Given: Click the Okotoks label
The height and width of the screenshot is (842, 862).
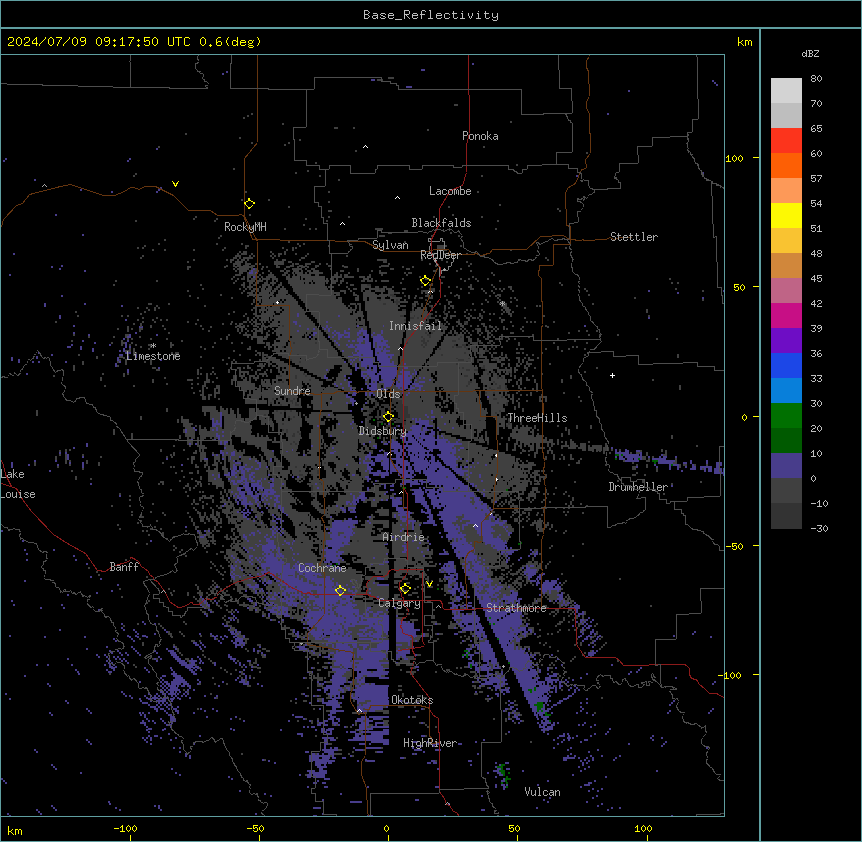Looking at the screenshot, I should click(412, 700).
